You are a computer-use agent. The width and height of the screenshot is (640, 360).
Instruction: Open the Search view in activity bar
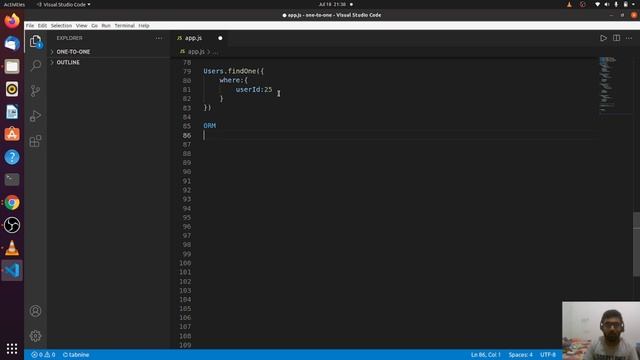click(36, 66)
